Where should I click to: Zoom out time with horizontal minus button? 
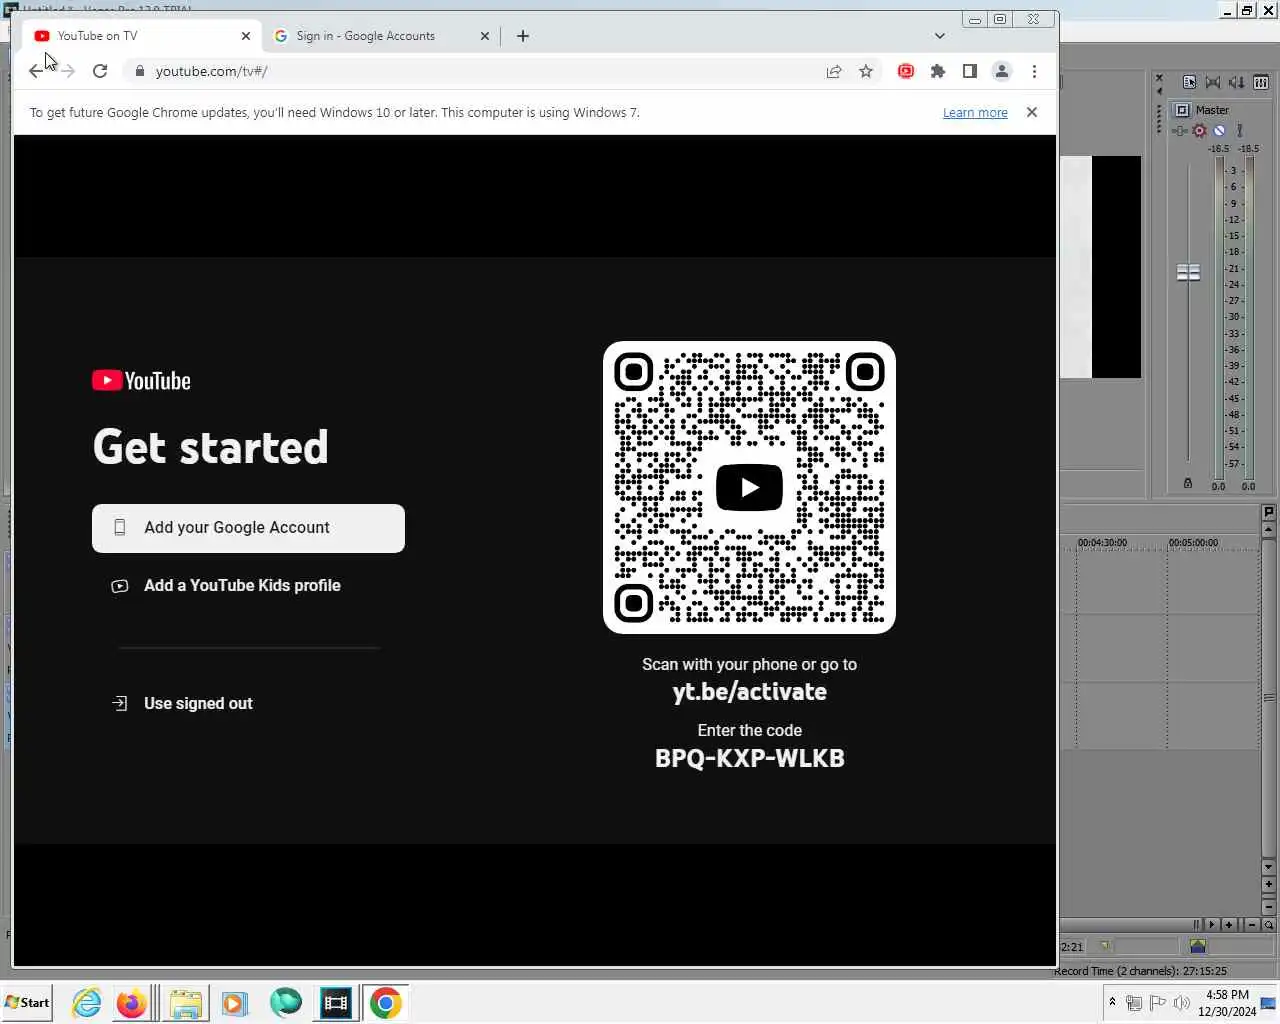click(x=1252, y=925)
